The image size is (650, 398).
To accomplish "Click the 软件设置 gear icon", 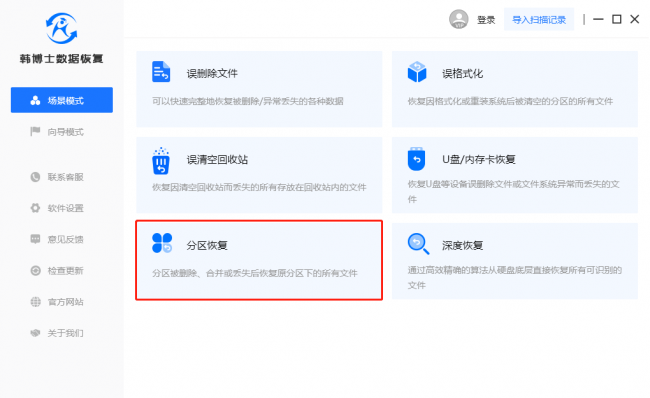I will pyautogui.click(x=36, y=208).
